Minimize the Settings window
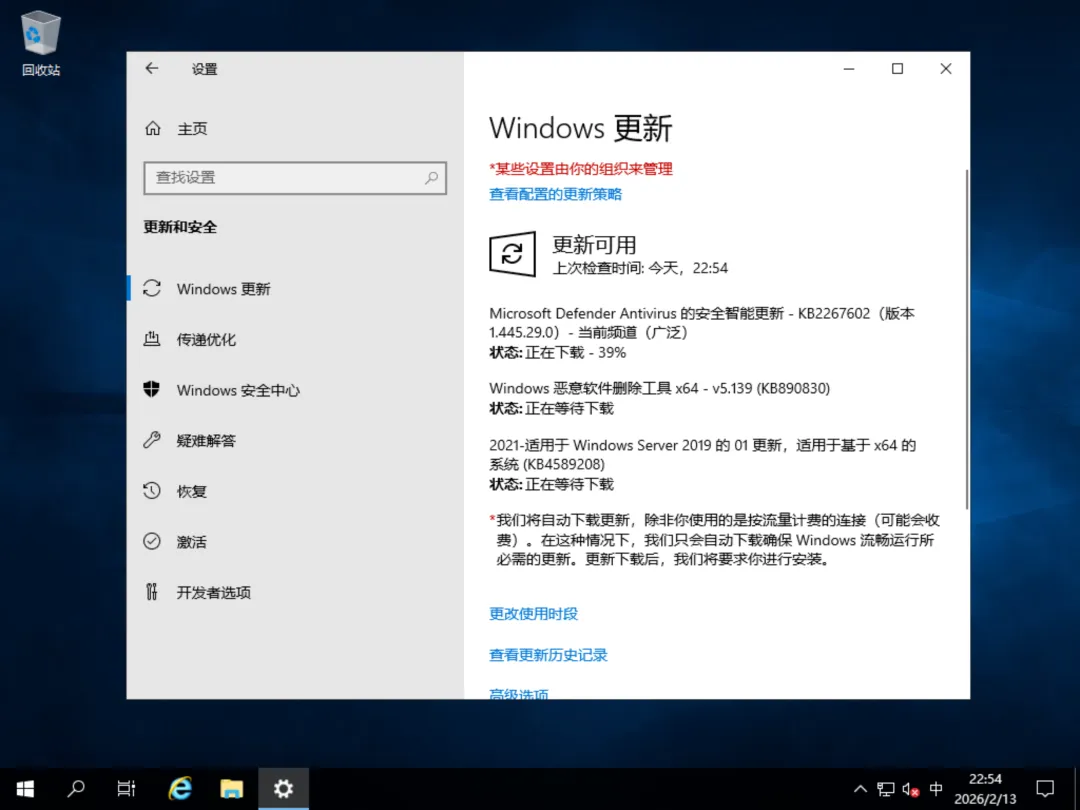Viewport: 1080px width, 810px height. pyautogui.click(x=849, y=68)
